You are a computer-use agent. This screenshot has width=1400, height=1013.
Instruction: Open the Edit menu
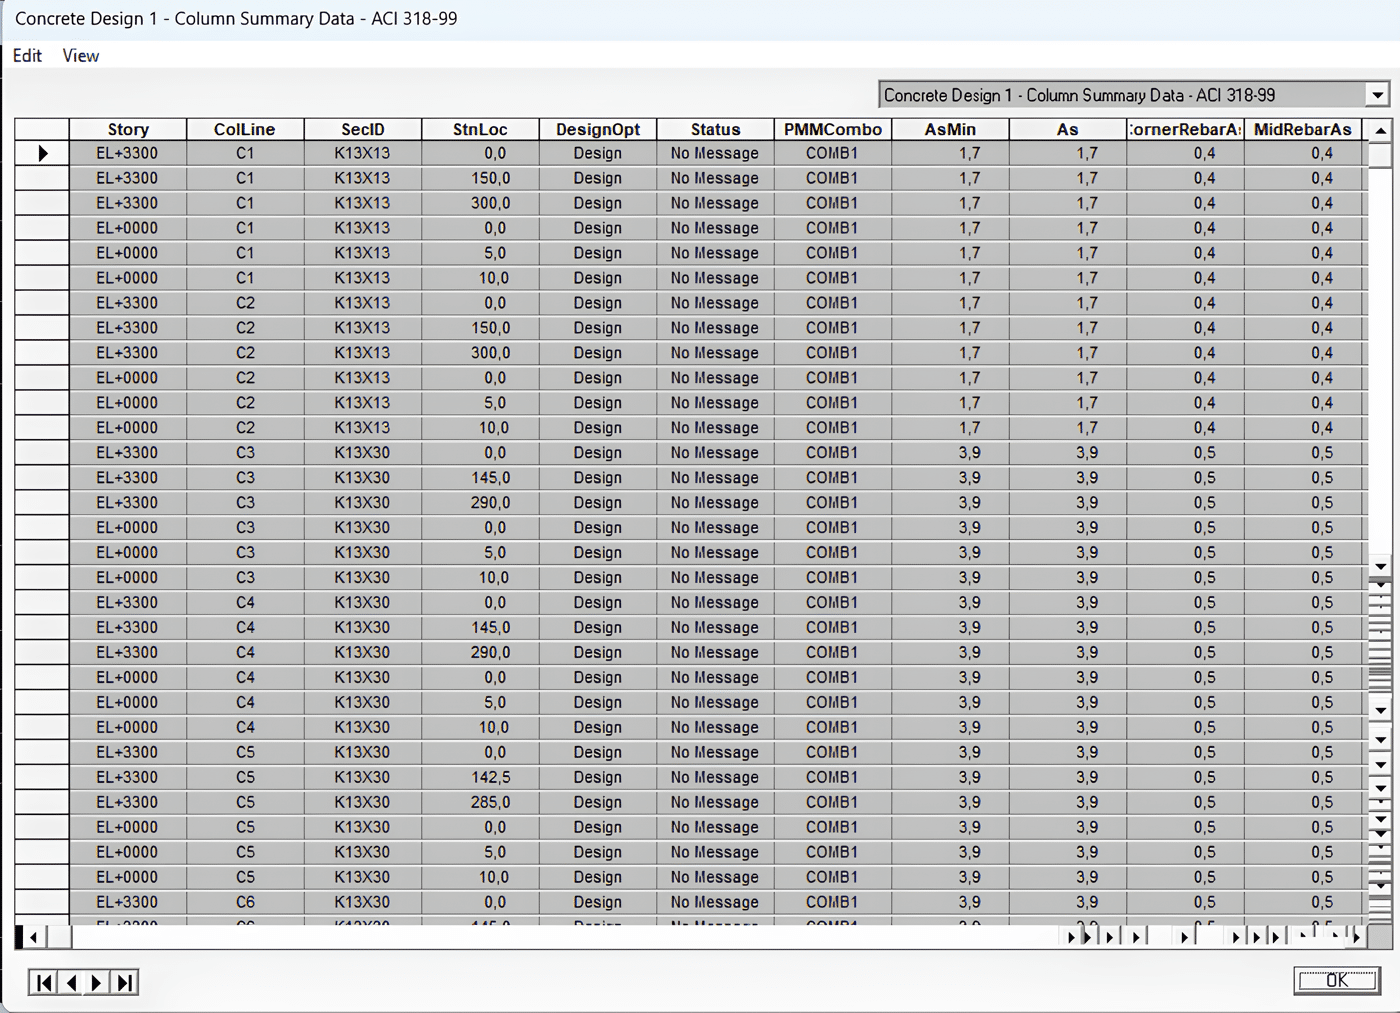[27, 56]
